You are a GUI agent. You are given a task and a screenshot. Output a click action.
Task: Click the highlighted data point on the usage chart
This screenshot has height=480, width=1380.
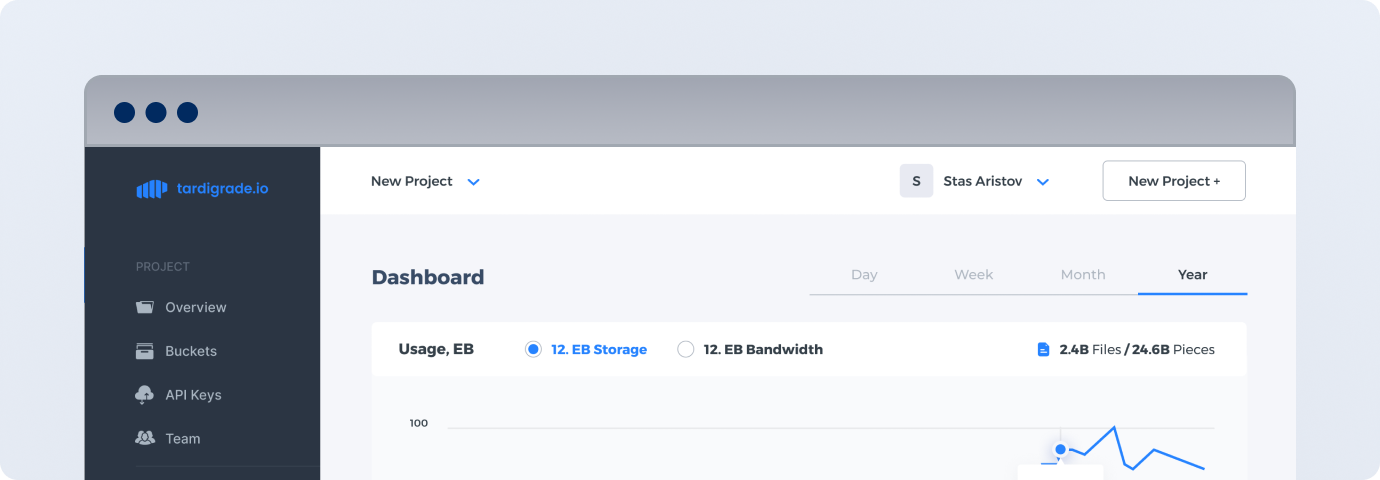(1060, 449)
